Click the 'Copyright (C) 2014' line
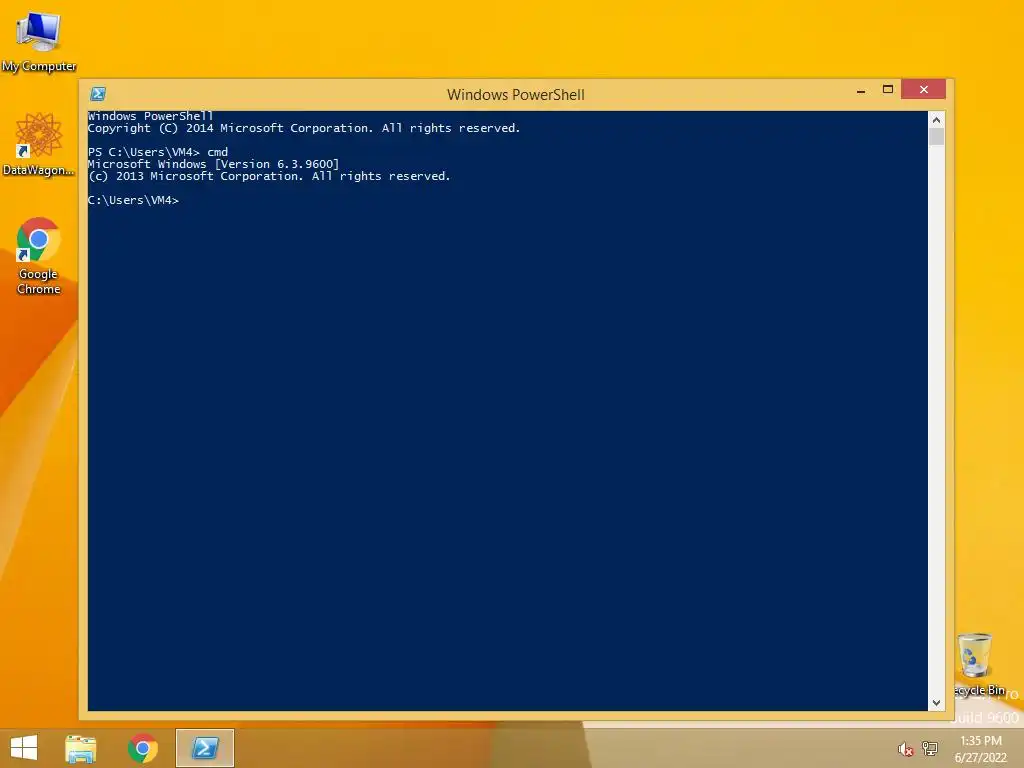Image resolution: width=1024 pixels, height=768 pixels. [x=304, y=128]
